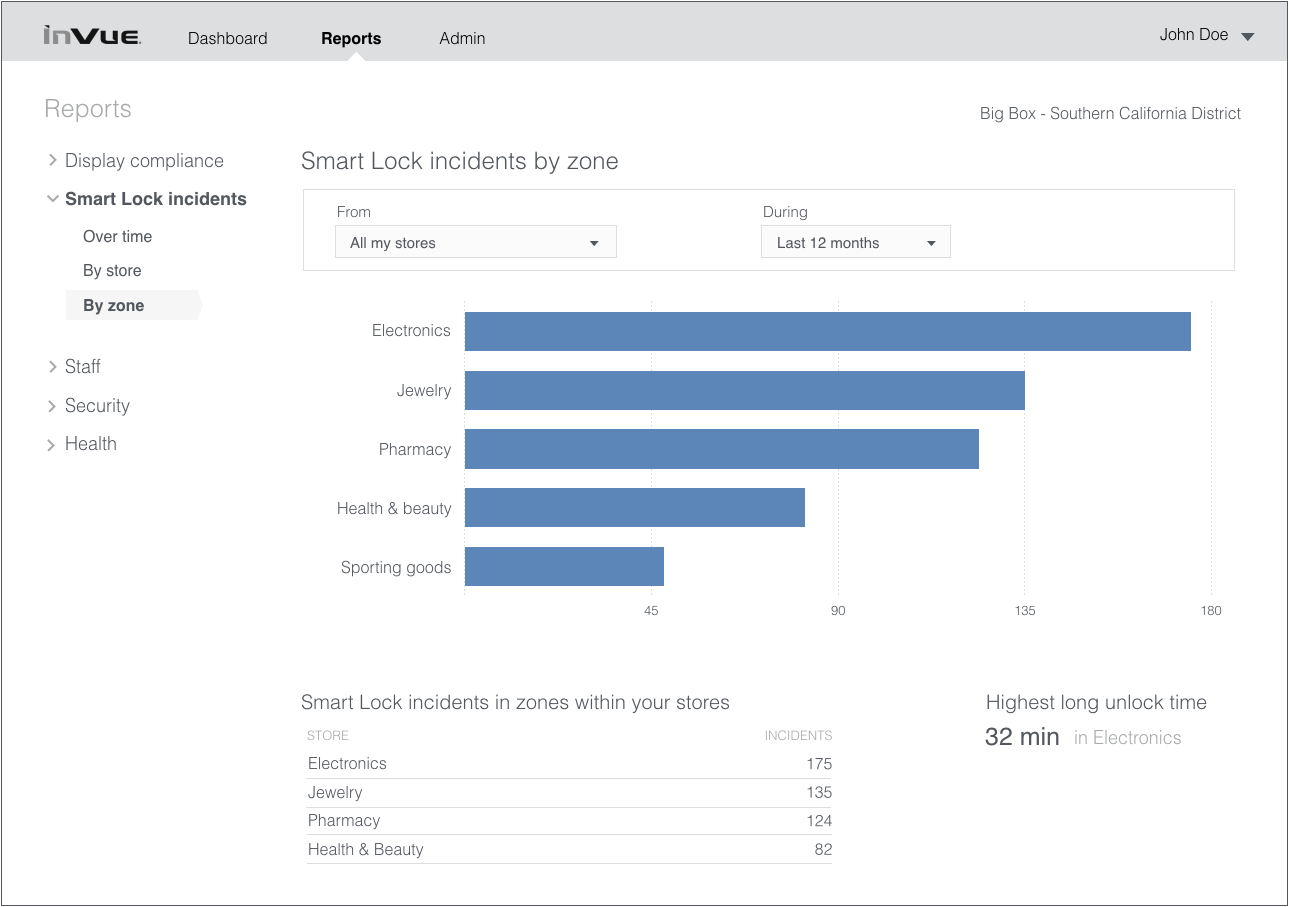The width and height of the screenshot is (1289, 907).
Task: Click the Sporting goods axis label
Action: tap(396, 568)
